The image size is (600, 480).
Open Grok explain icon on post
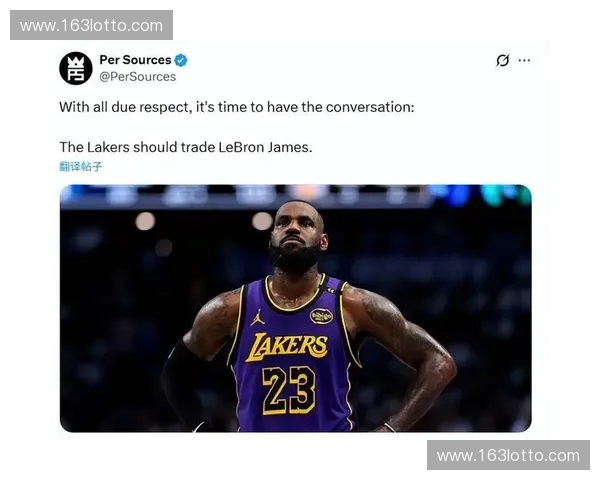coord(502,60)
